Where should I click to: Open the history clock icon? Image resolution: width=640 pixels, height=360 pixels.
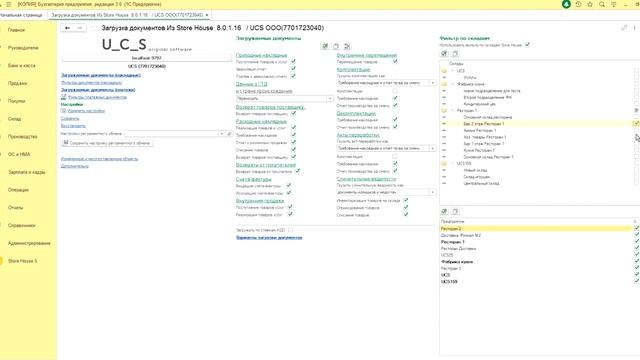coord(578,4)
